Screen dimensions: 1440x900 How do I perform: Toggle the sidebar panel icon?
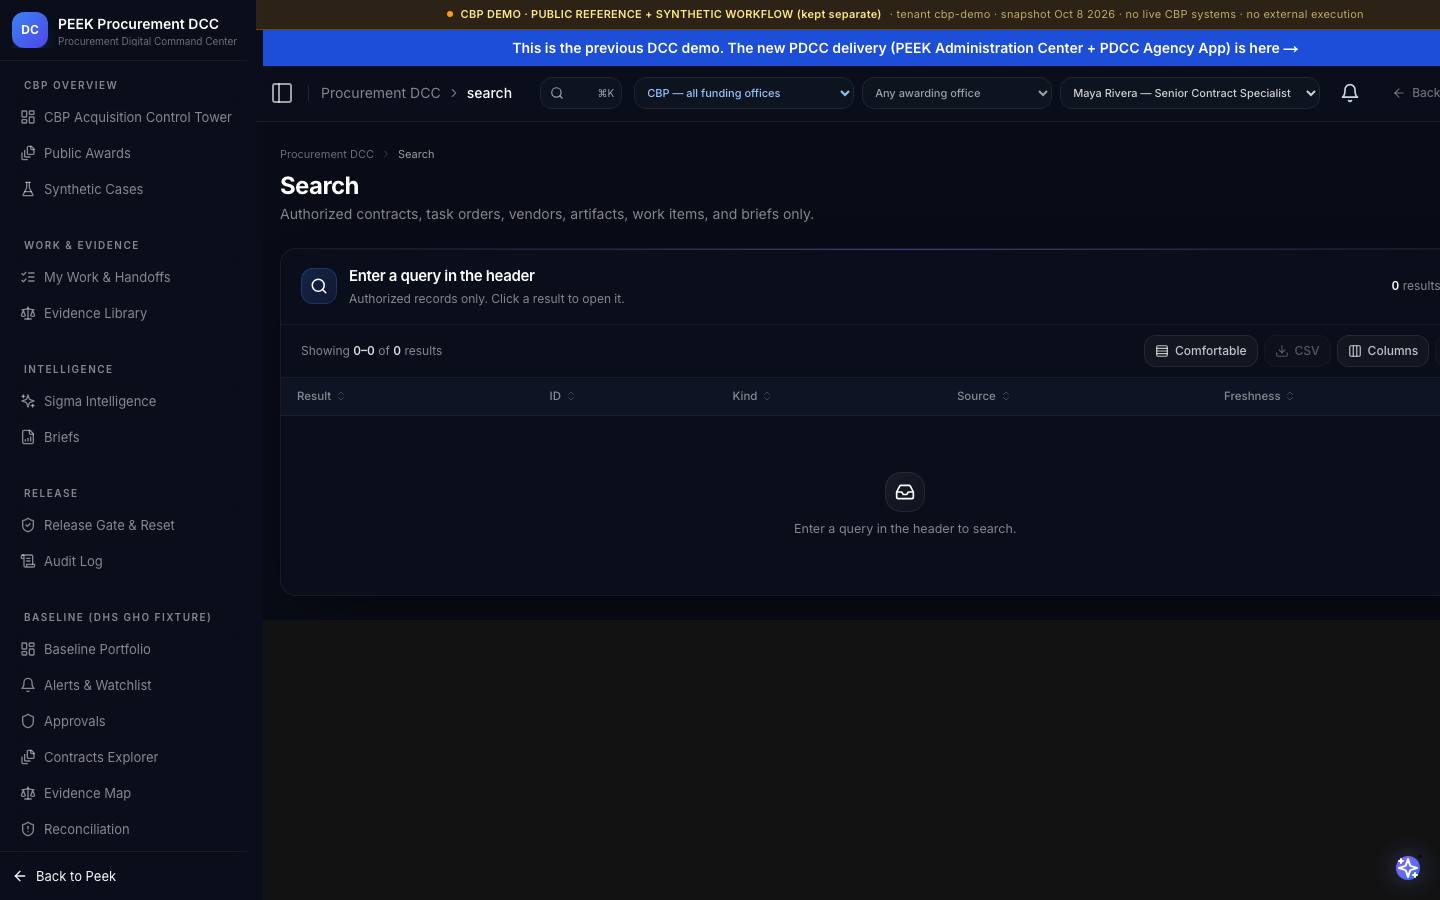click(x=282, y=93)
